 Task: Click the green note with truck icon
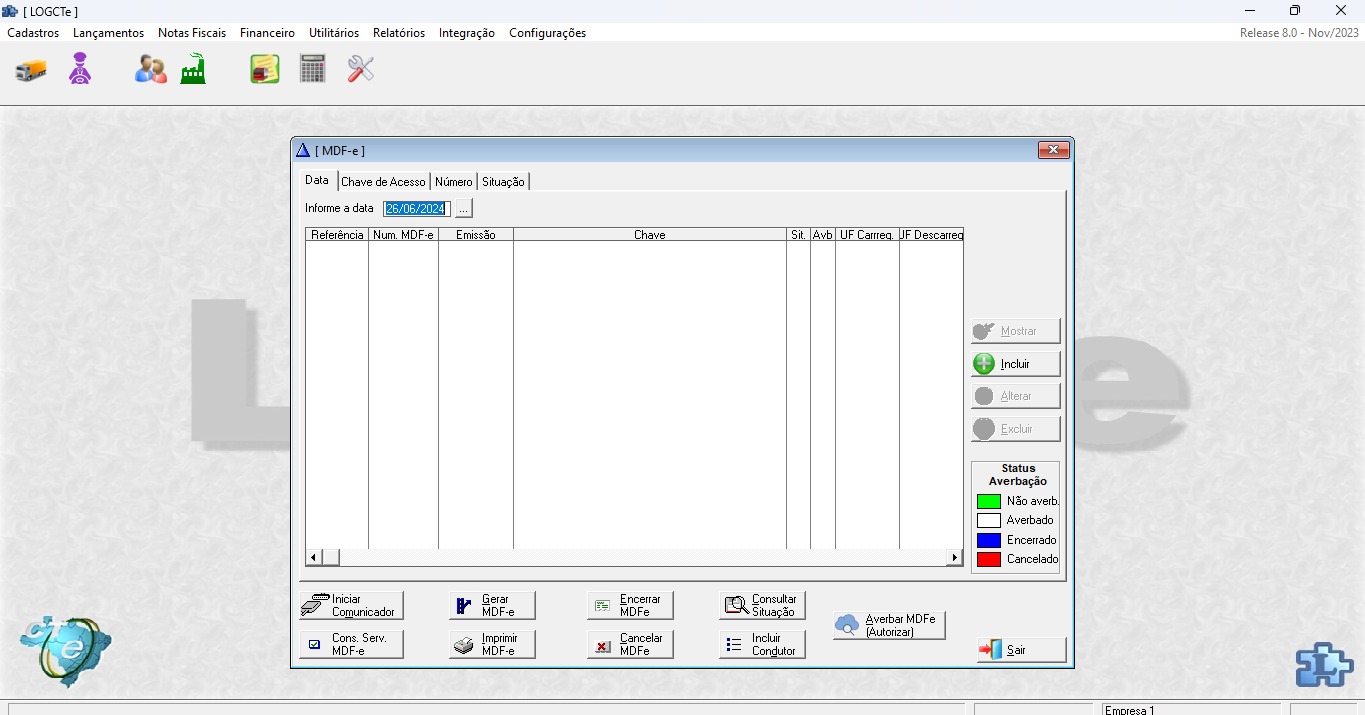tap(265, 69)
